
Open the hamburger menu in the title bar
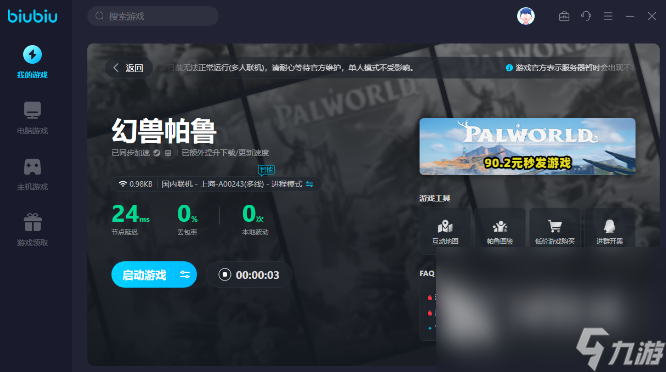pyautogui.click(x=608, y=16)
